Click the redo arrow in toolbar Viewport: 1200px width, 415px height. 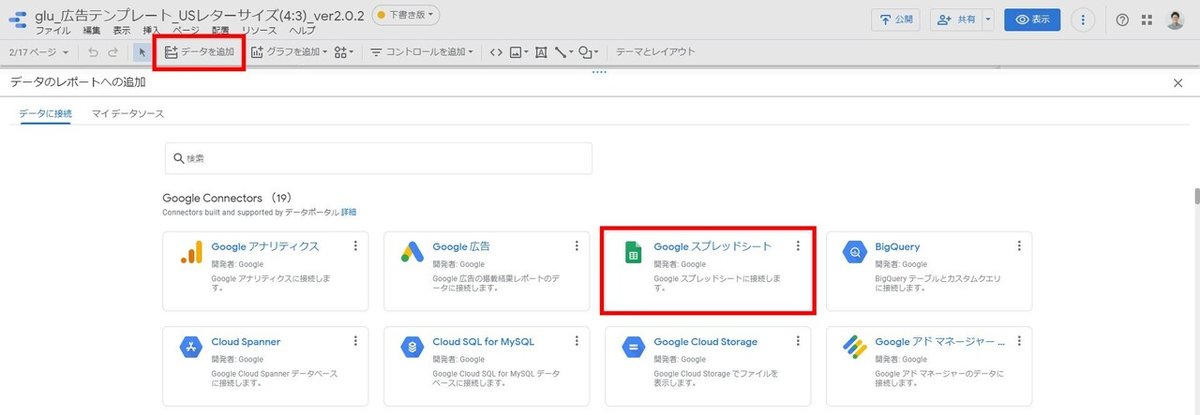click(115, 51)
